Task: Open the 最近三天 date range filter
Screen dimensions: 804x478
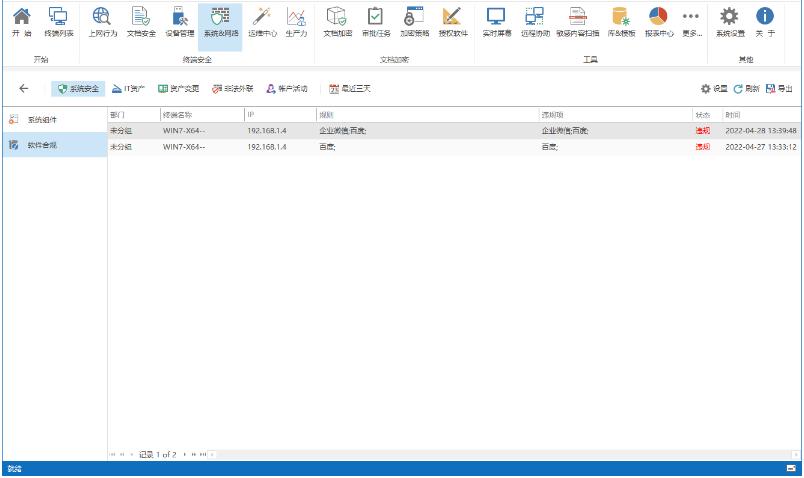Action: [350, 89]
